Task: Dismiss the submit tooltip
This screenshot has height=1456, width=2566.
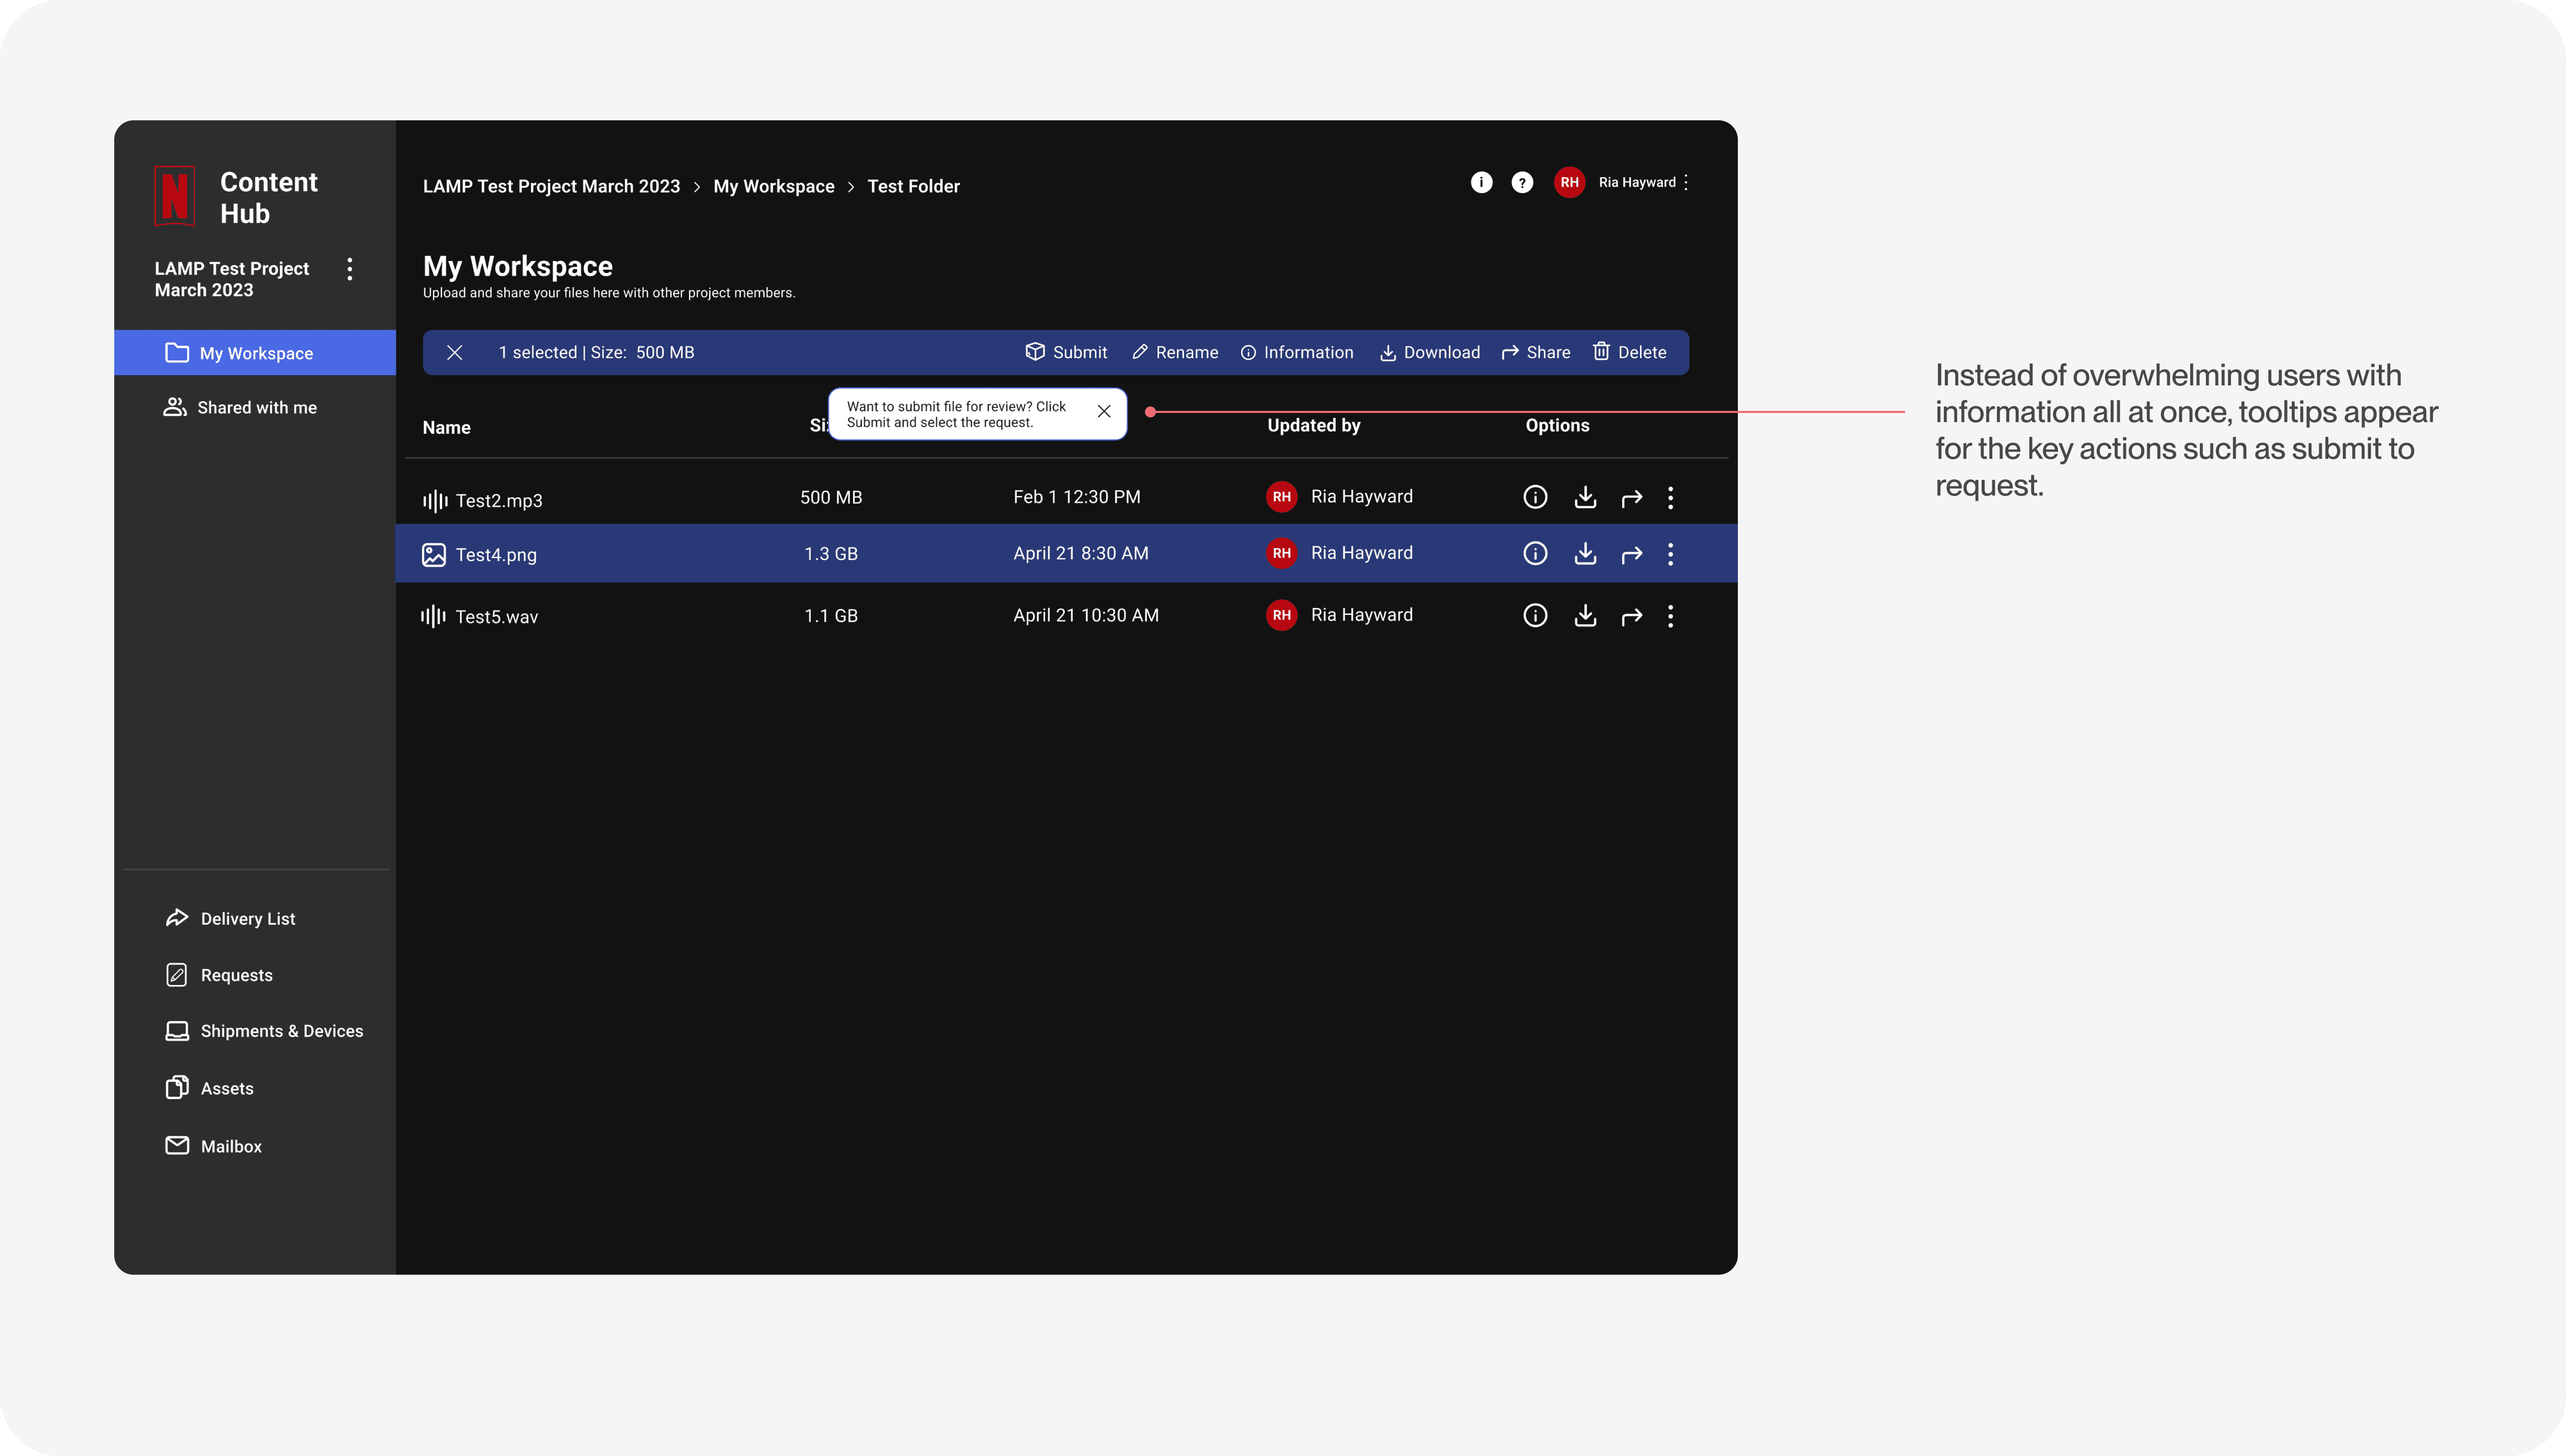Action: coord(1104,412)
